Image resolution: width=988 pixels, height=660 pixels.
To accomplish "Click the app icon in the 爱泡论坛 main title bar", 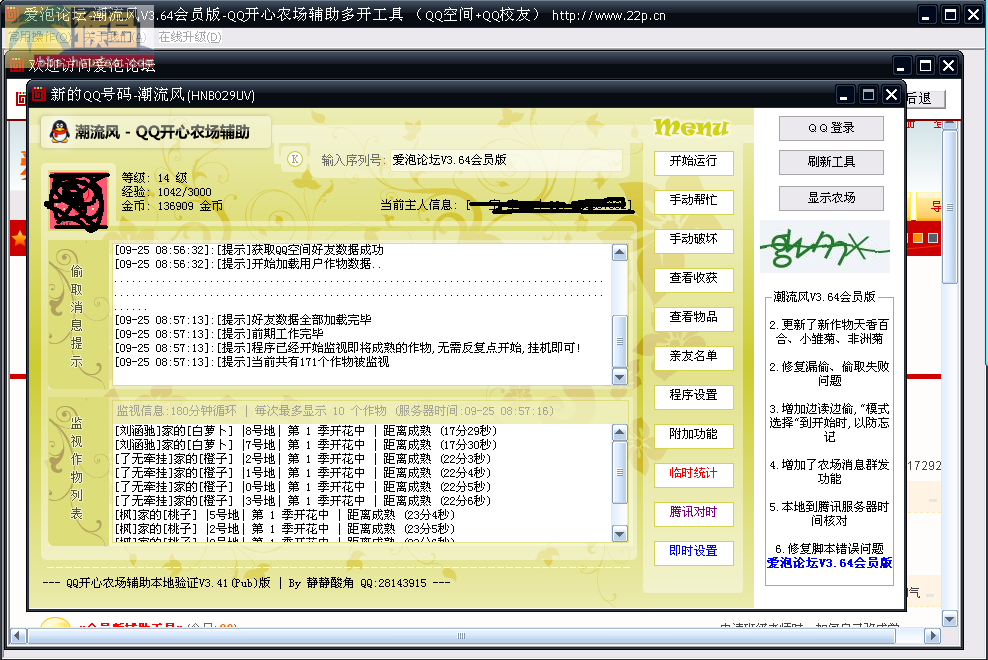I will pyautogui.click(x=12, y=14).
